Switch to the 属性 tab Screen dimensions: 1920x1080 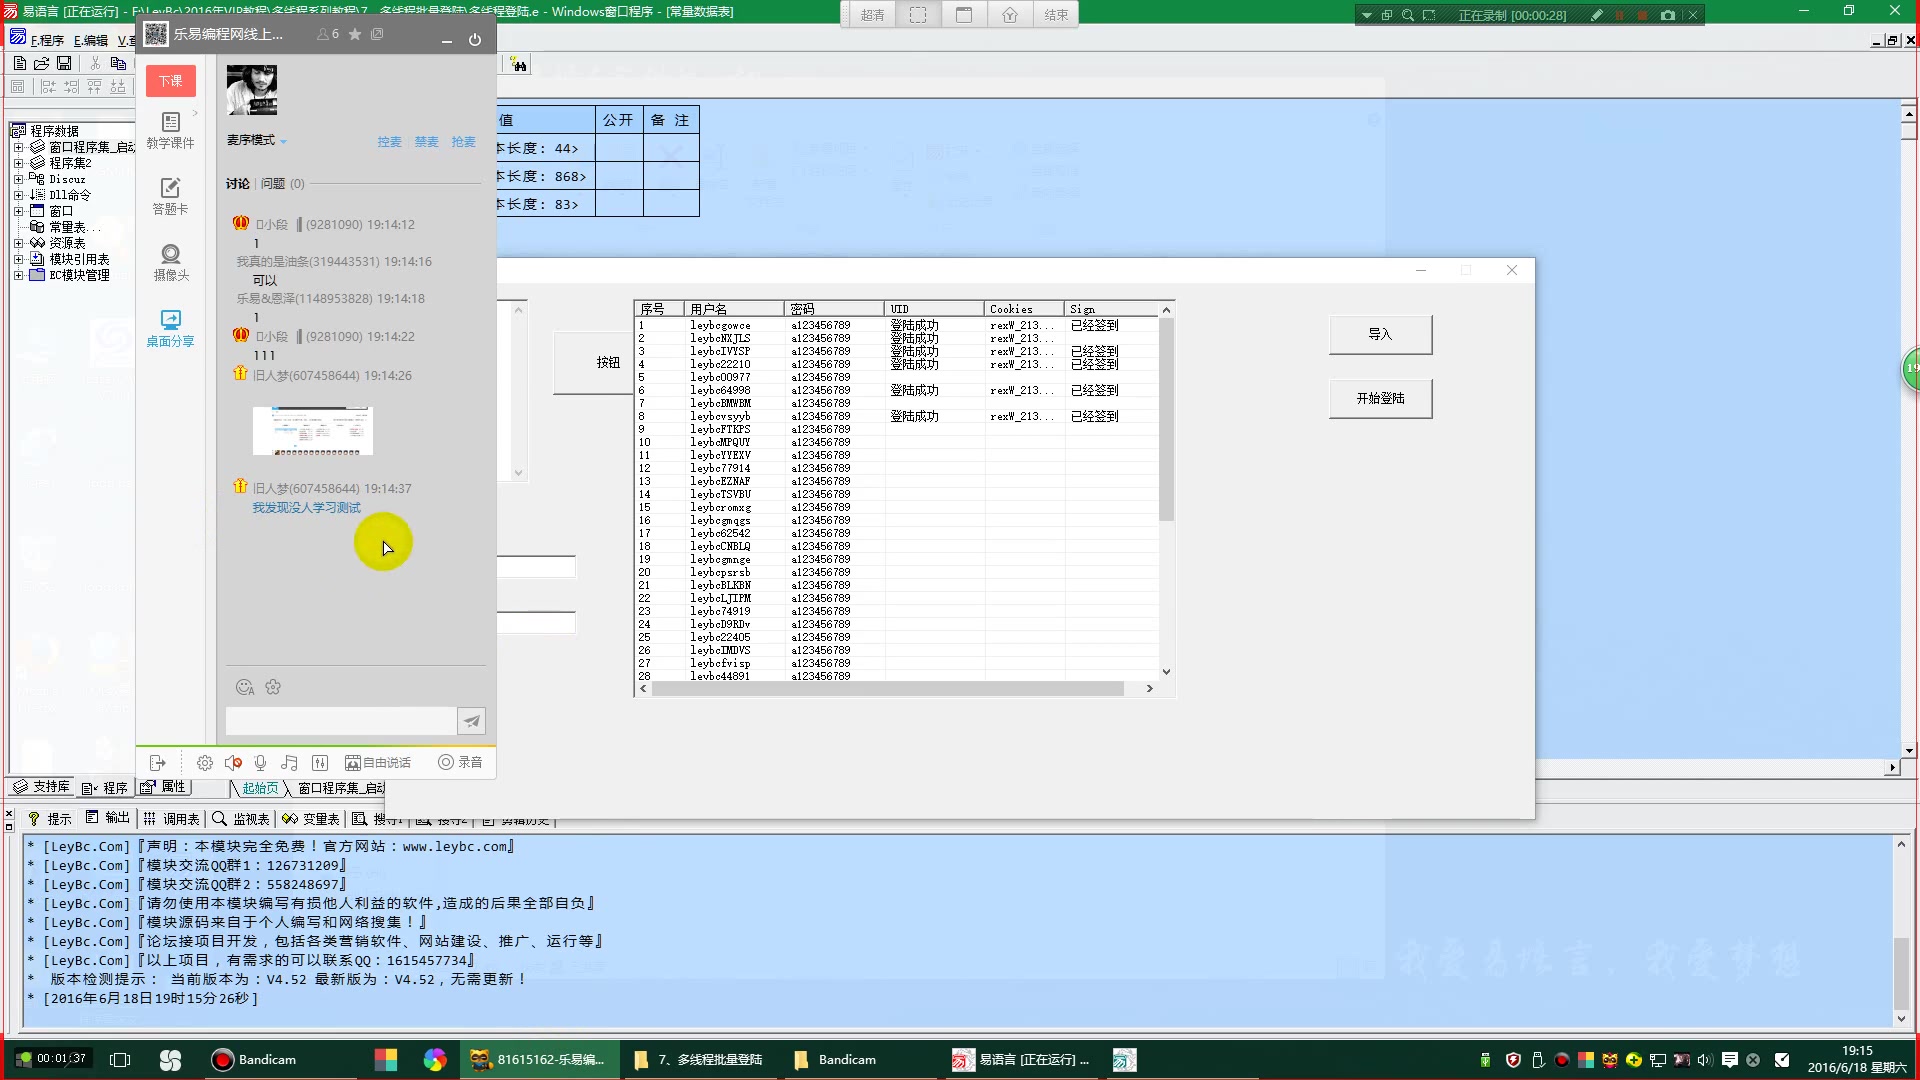coord(164,788)
